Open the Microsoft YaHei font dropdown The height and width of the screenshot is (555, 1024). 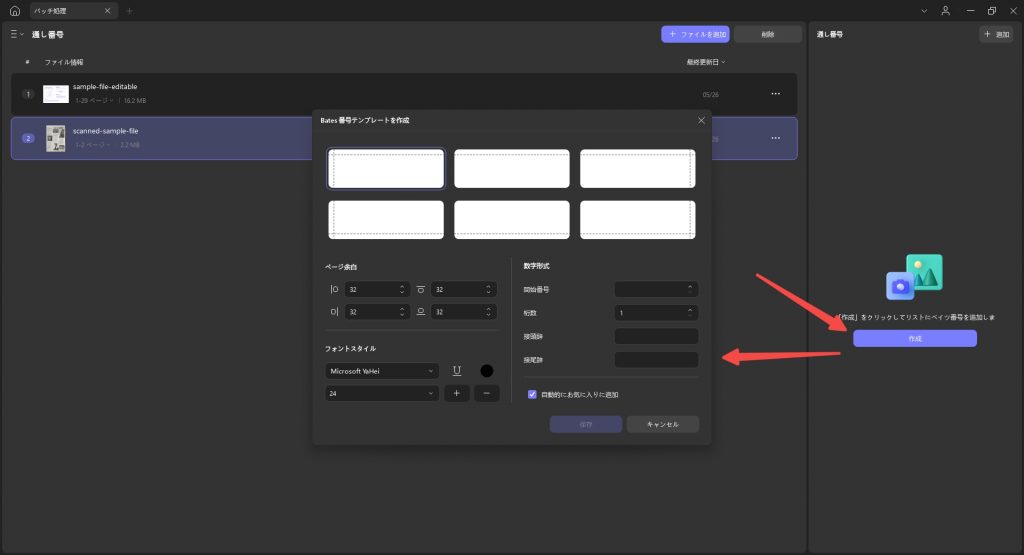[x=382, y=371]
